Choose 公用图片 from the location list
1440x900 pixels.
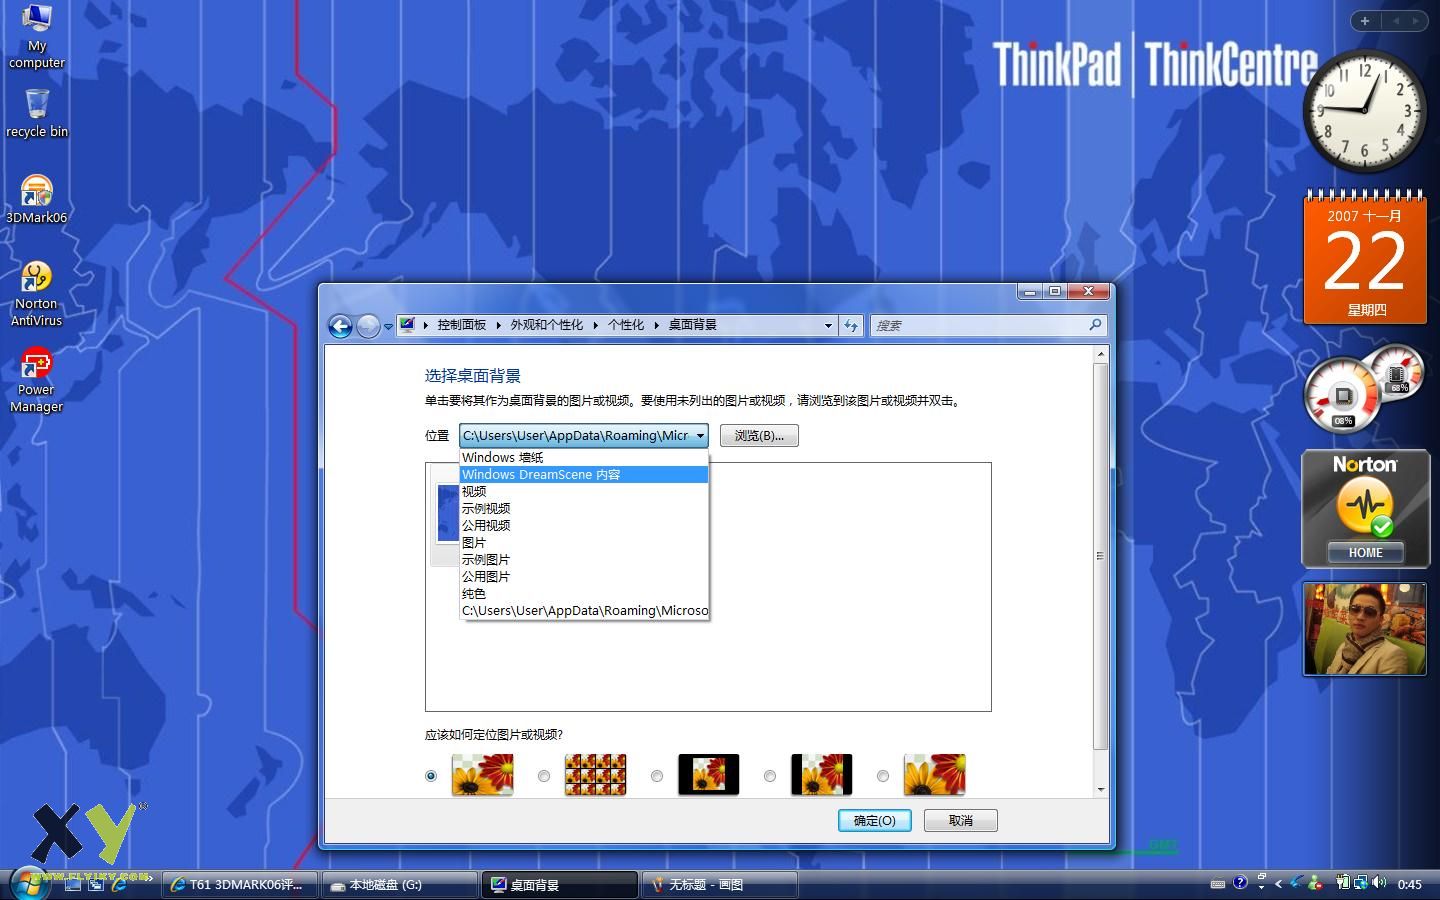584,577
